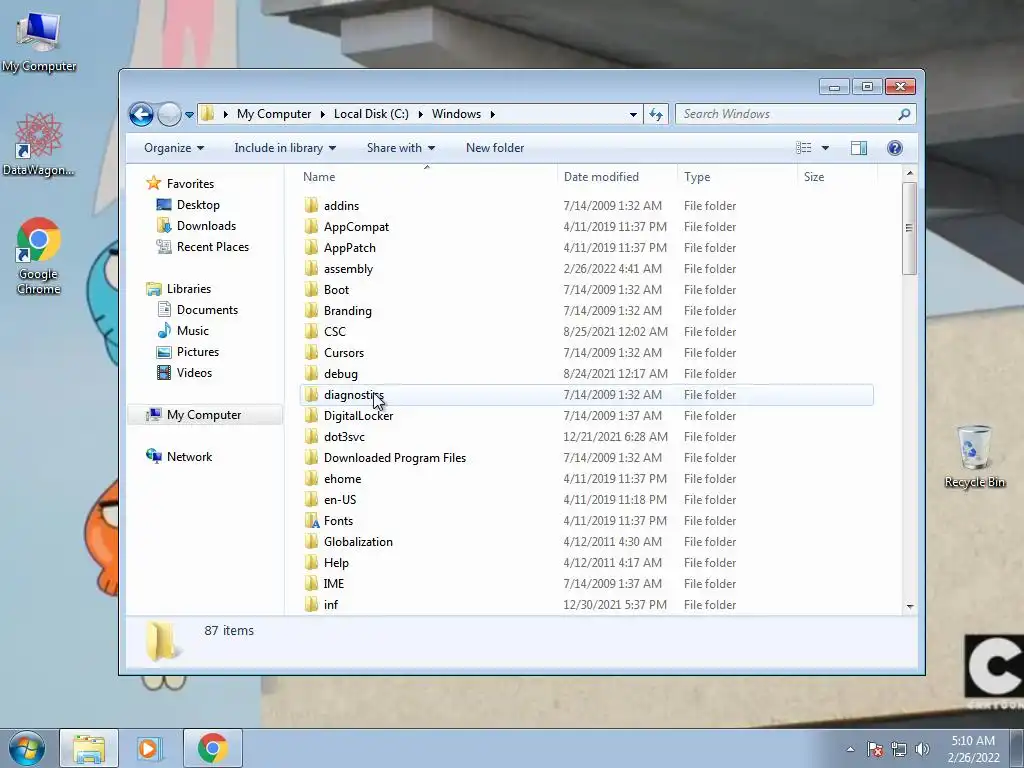The width and height of the screenshot is (1024, 768).
Task: Select the Help folder
Action: [x=336, y=563]
